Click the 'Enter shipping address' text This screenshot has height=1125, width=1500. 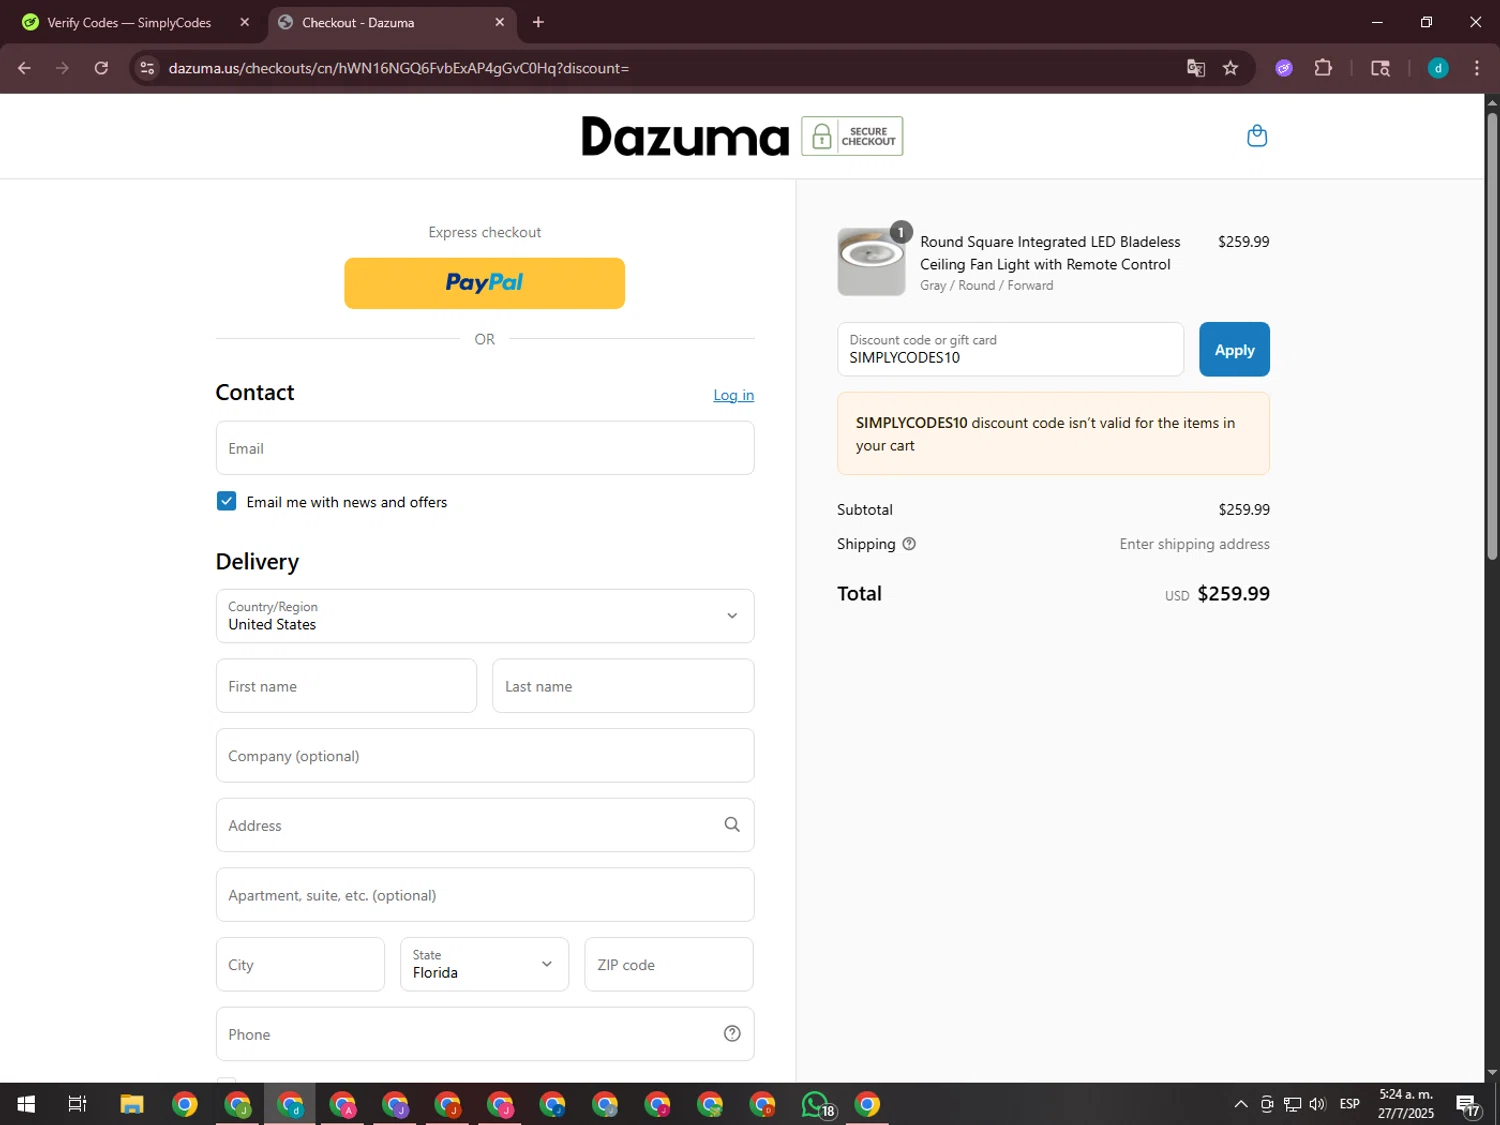(1194, 544)
